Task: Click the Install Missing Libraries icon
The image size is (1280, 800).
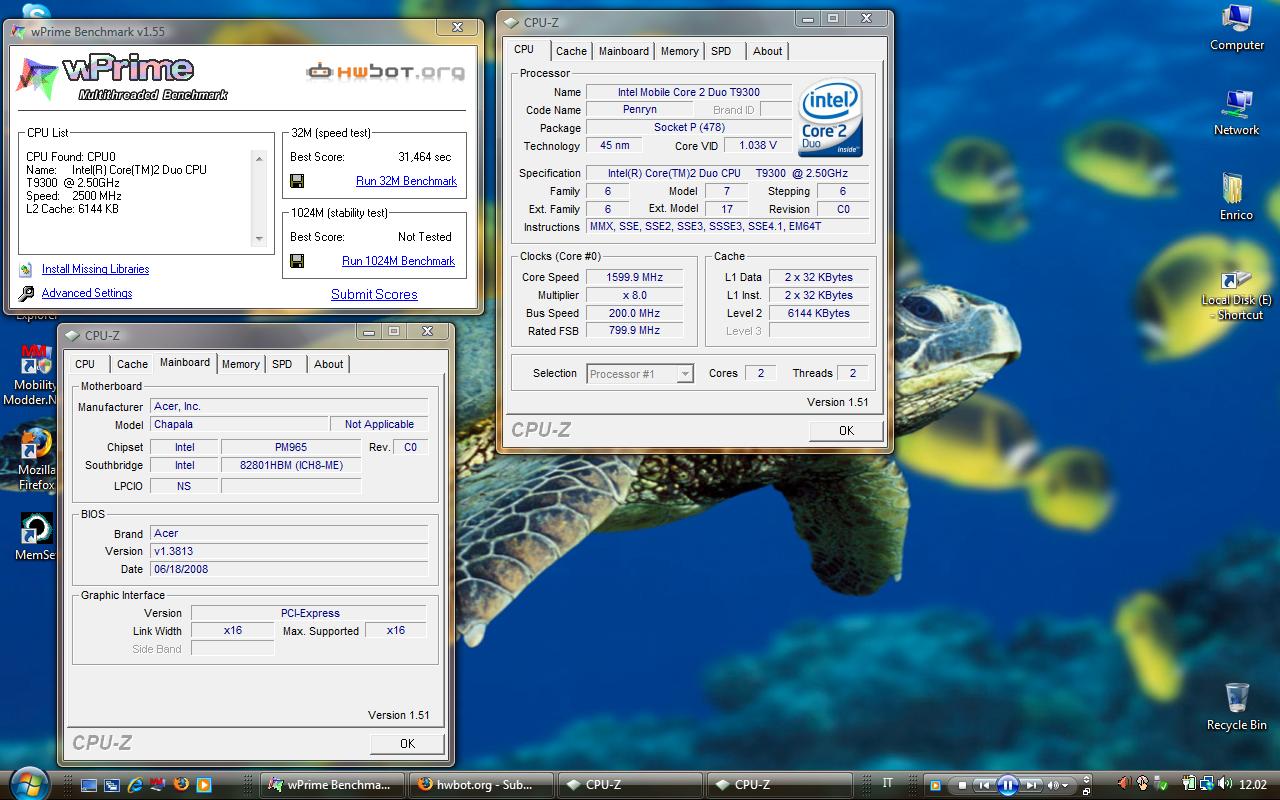Action: [x=25, y=269]
